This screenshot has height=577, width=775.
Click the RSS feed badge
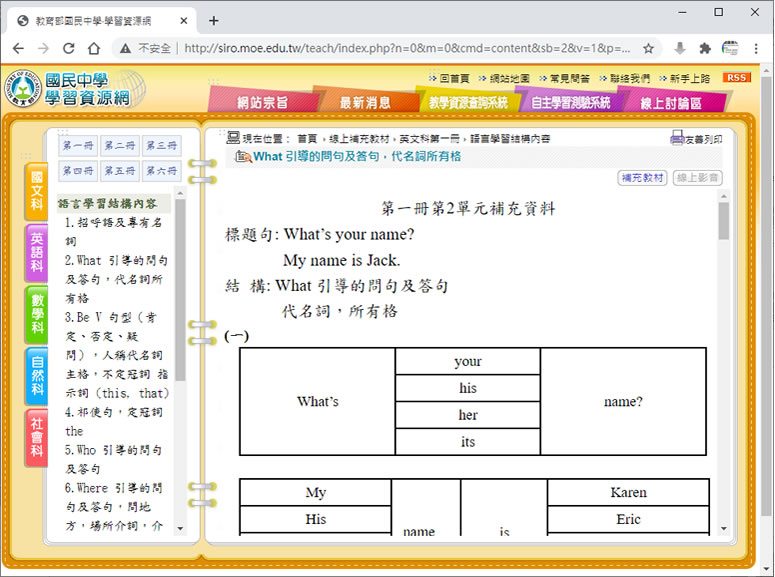point(737,78)
